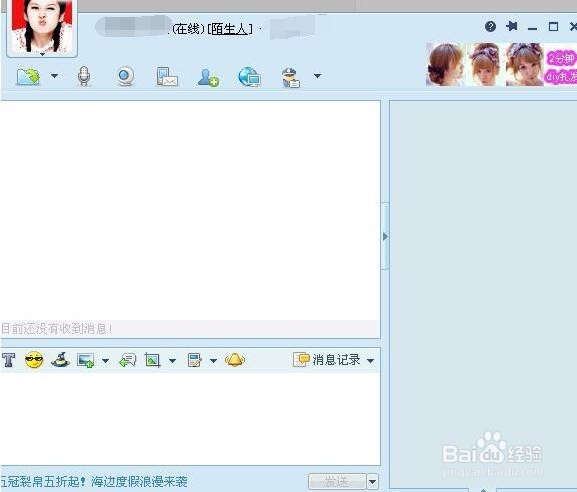Start a video call with webcam icon
This screenshot has height=492, width=577.
pos(125,77)
